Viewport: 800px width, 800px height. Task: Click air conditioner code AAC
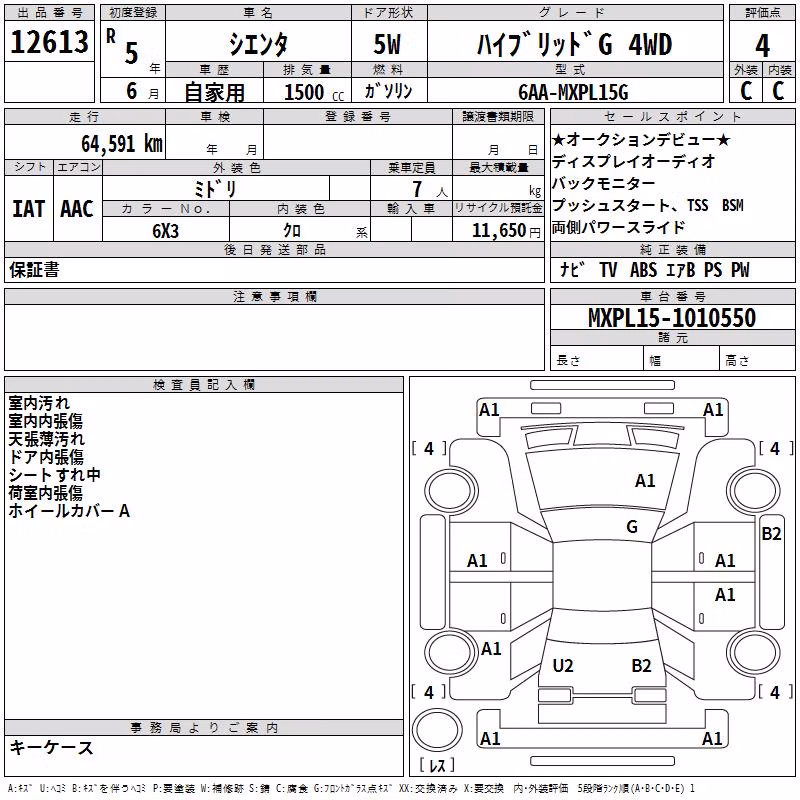(77, 209)
